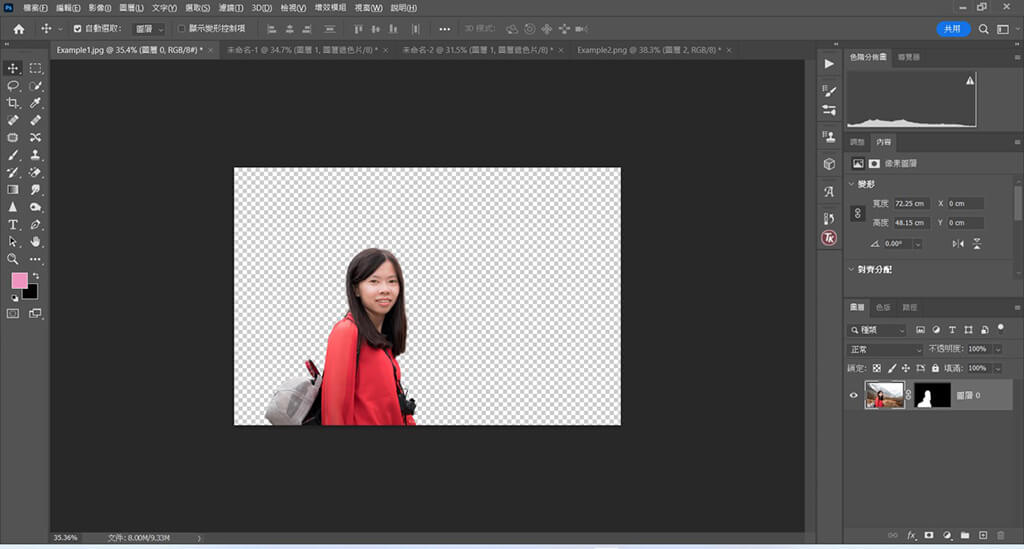Select the Brush tool
This screenshot has height=549, width=1024.
click(x=12, y=155)
